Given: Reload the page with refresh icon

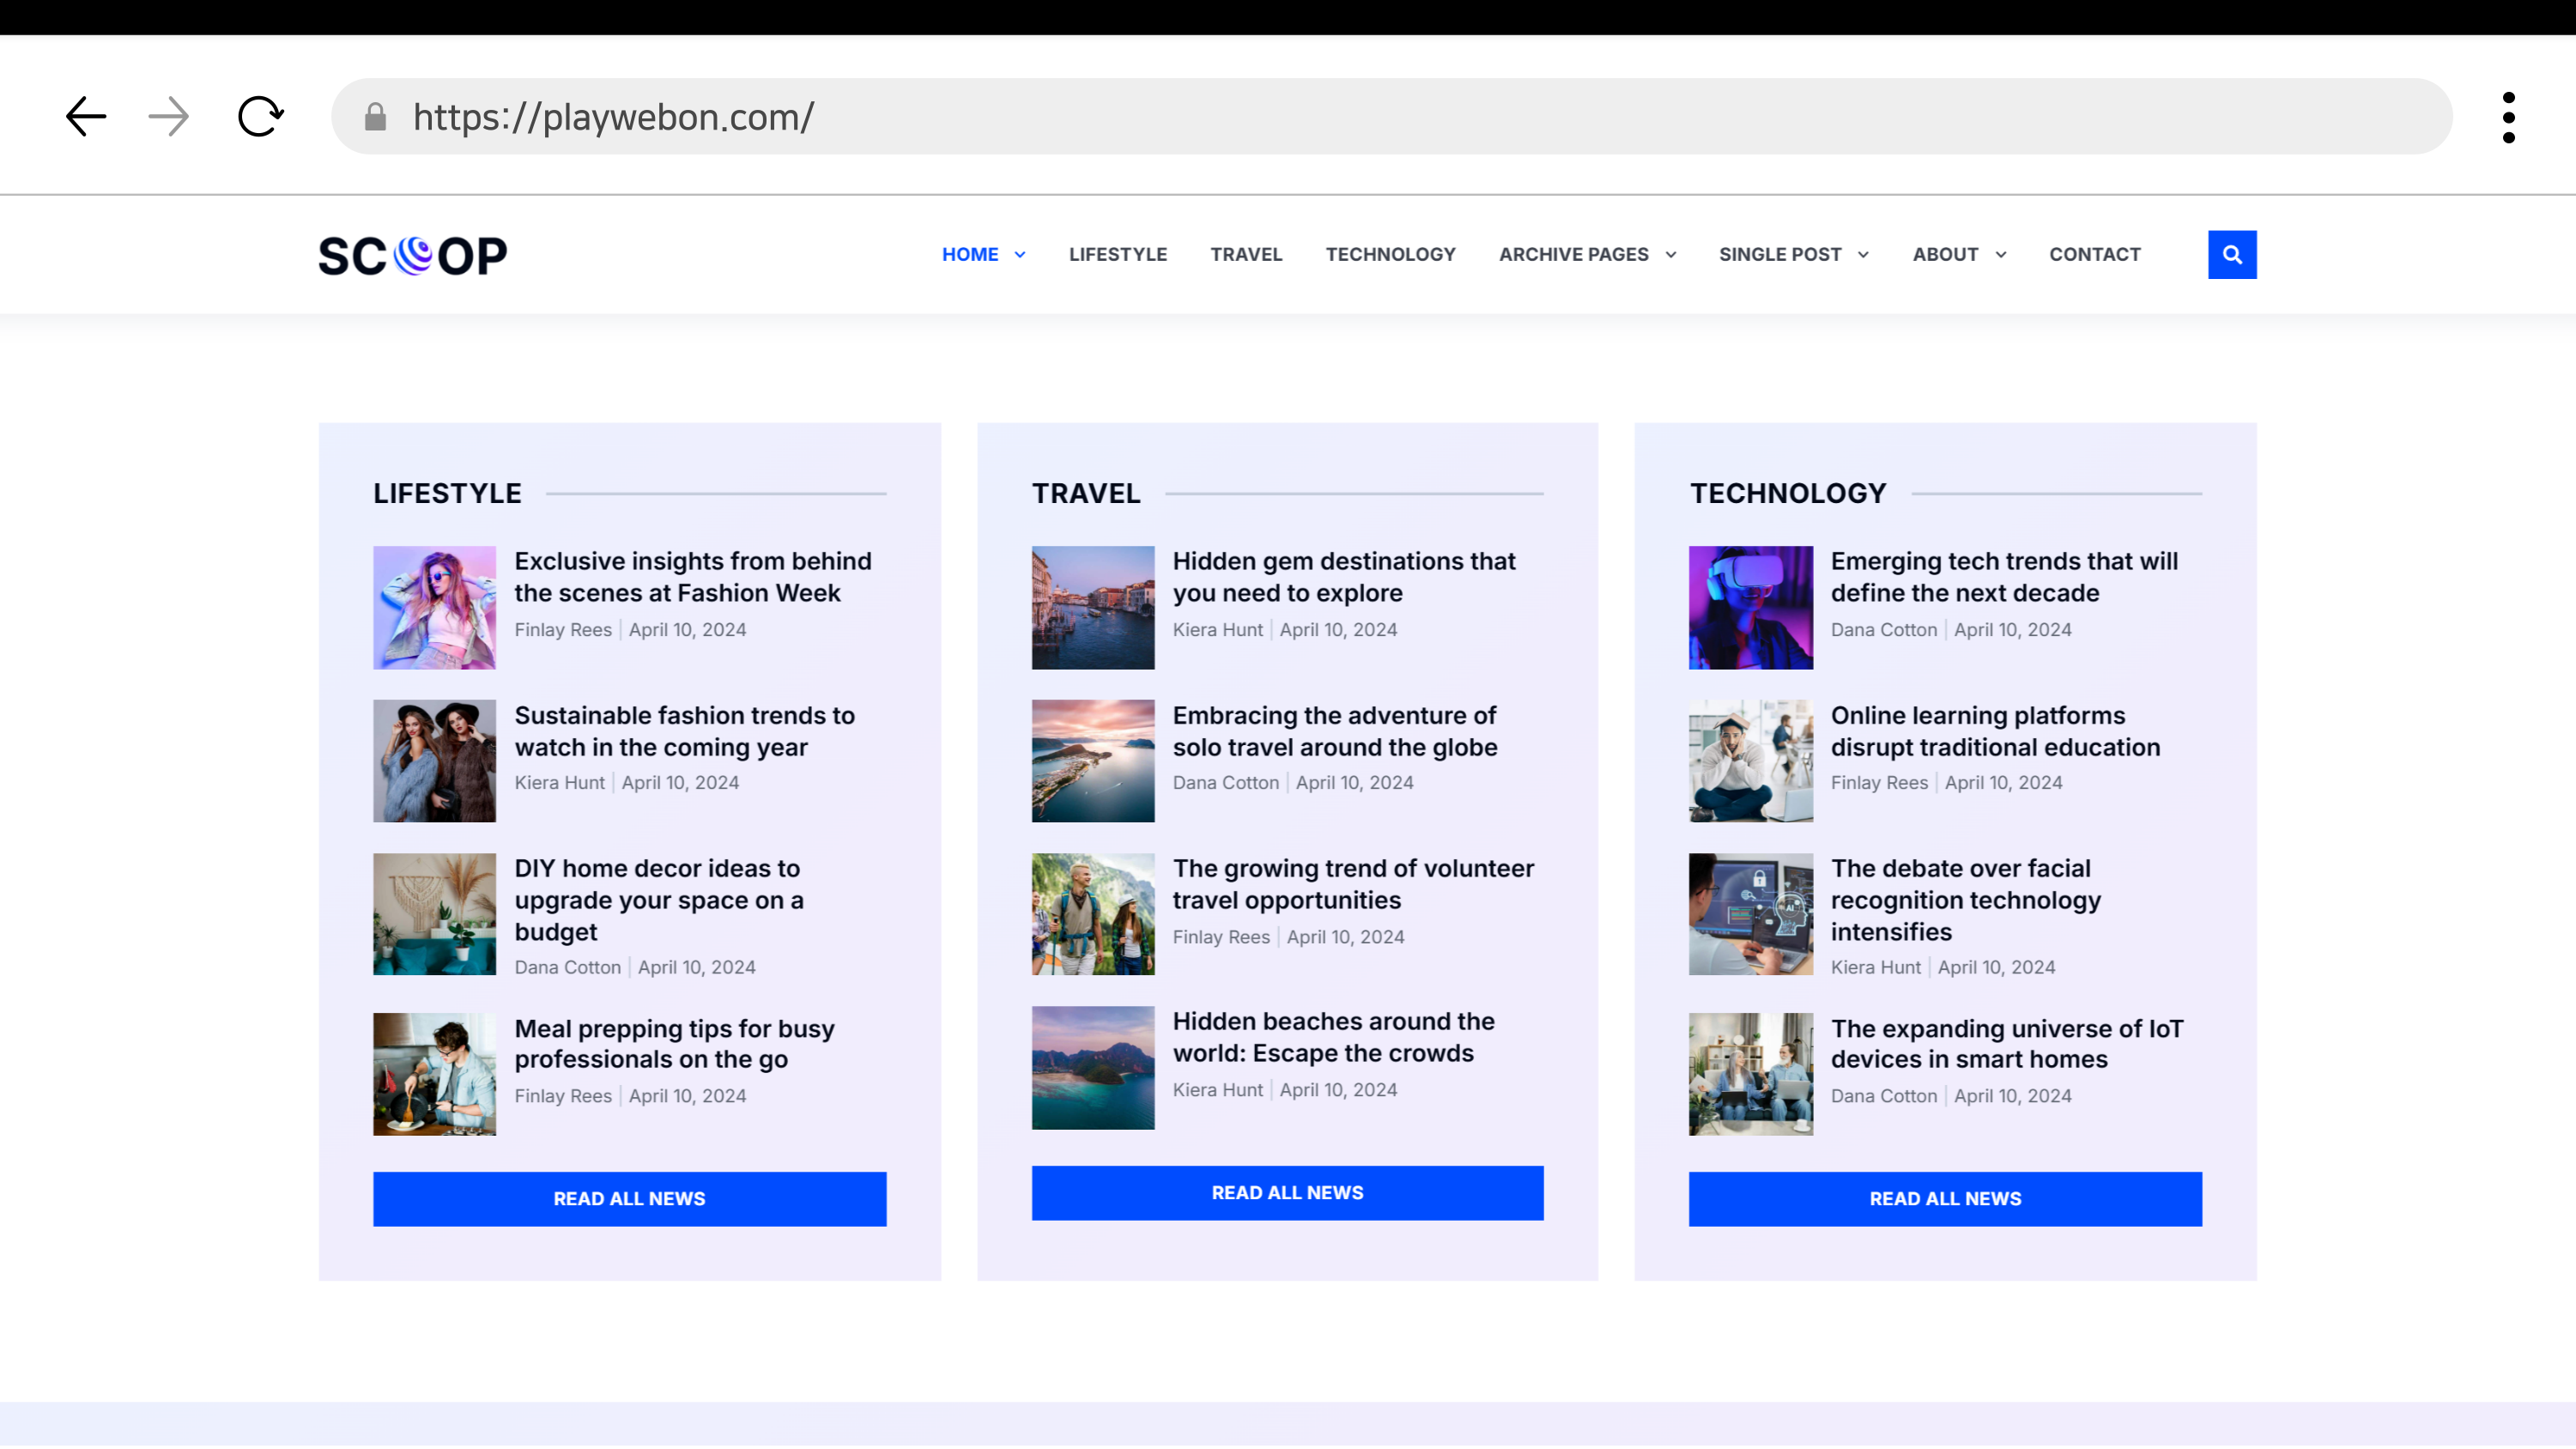Looking at the screenshot, I should pyautogui.click(x=260, y=117).
